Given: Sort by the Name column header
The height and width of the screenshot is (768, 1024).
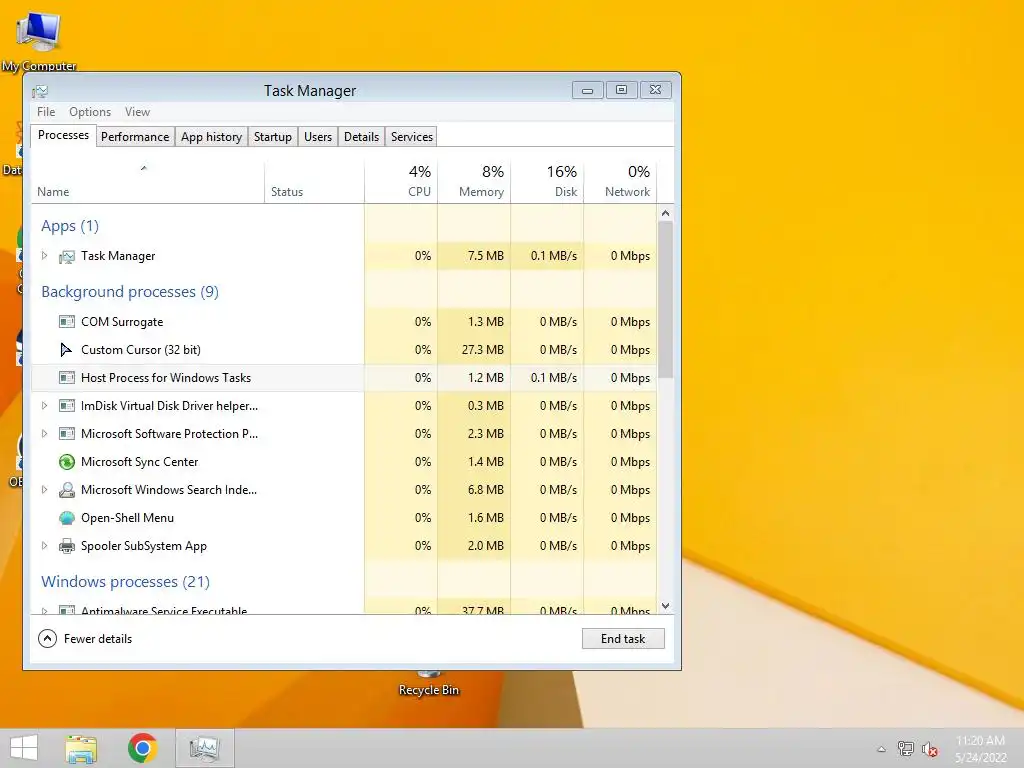Looking at the screenshot, I should (148, 182).
